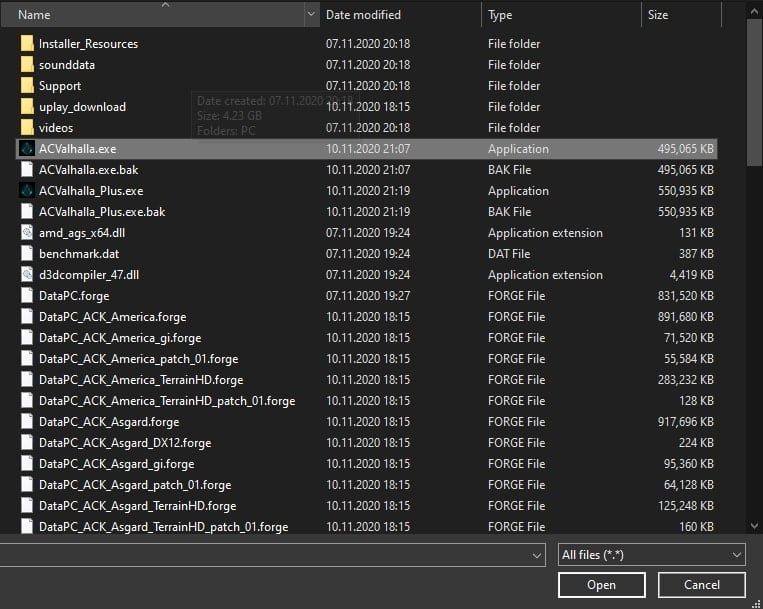Click the scrollbar down arrow

click(754, 525)
